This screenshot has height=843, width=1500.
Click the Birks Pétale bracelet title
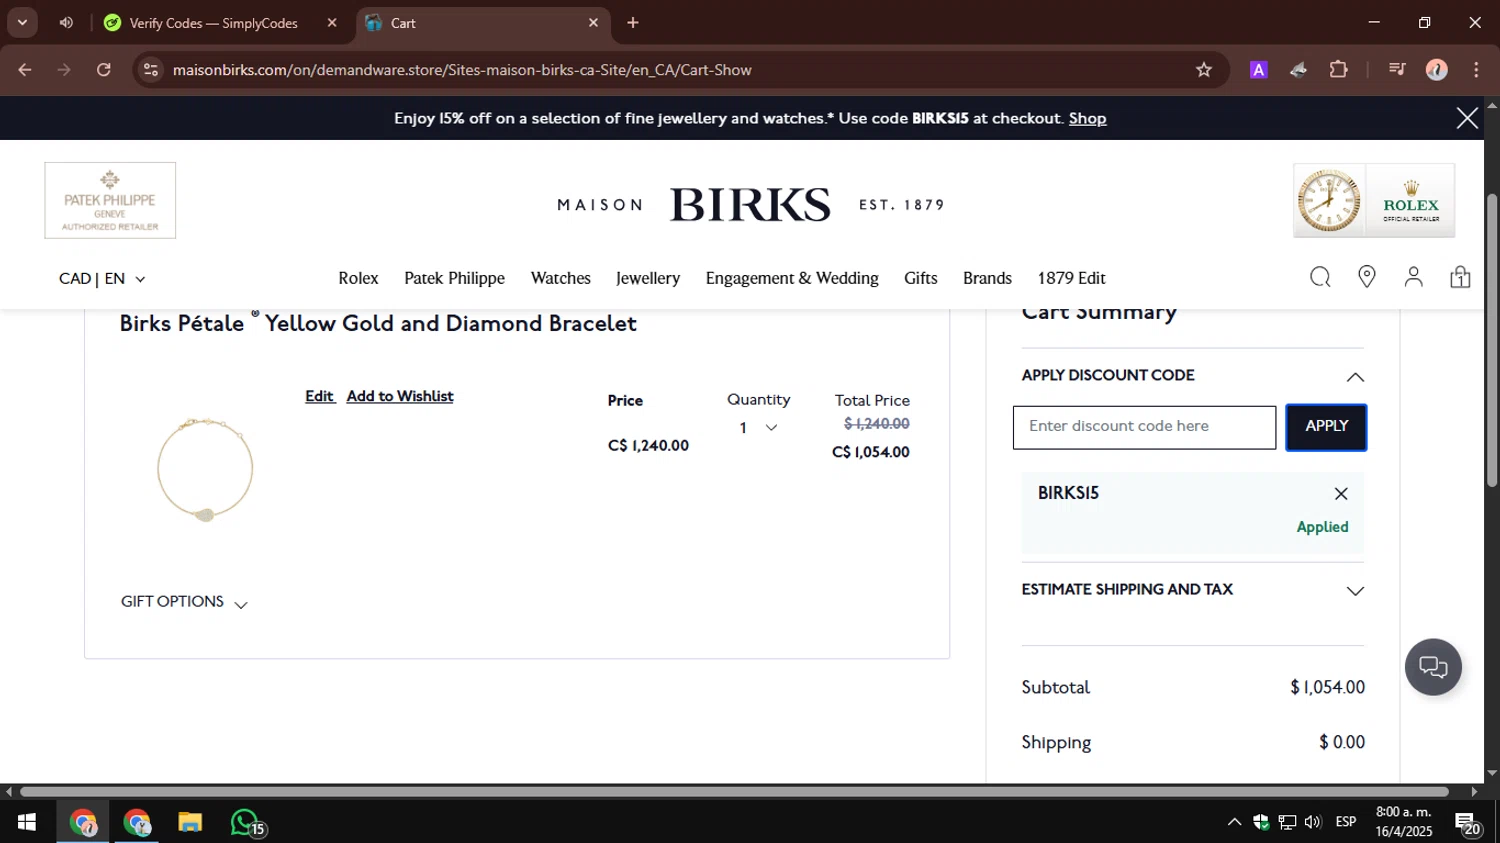[378, 323]
